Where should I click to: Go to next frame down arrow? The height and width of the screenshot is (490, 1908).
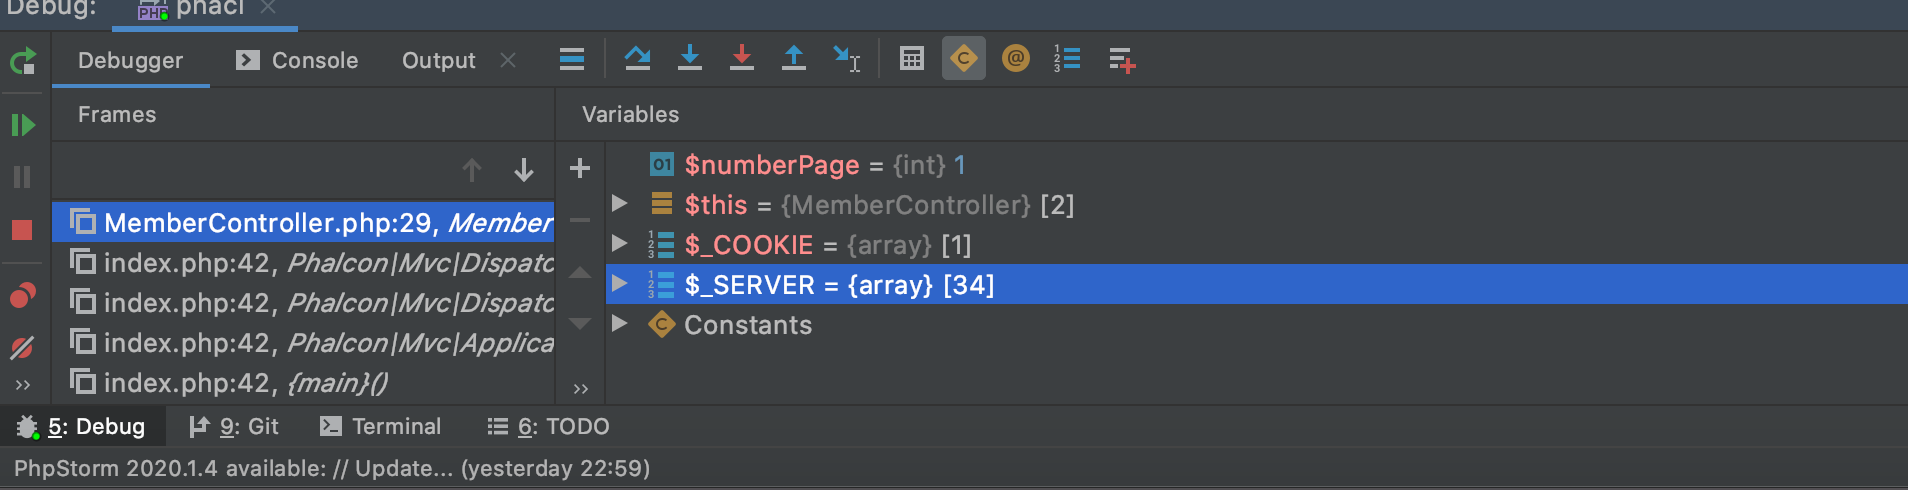pyautogui.click(x=524, y=170)
